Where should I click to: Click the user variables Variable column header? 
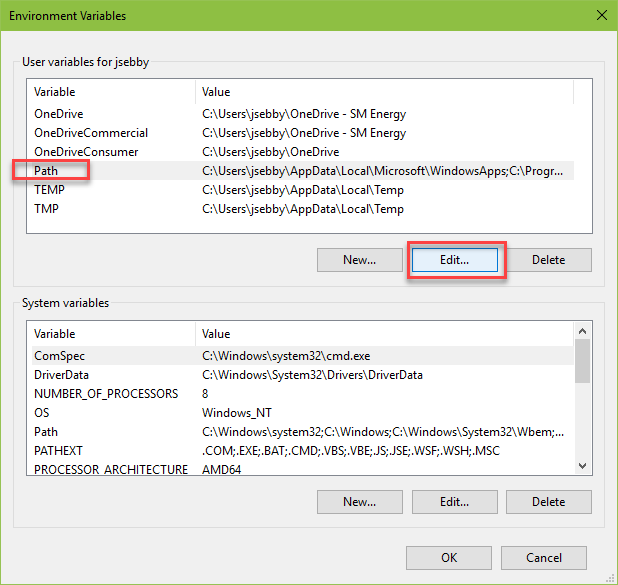tap(114, 92)
